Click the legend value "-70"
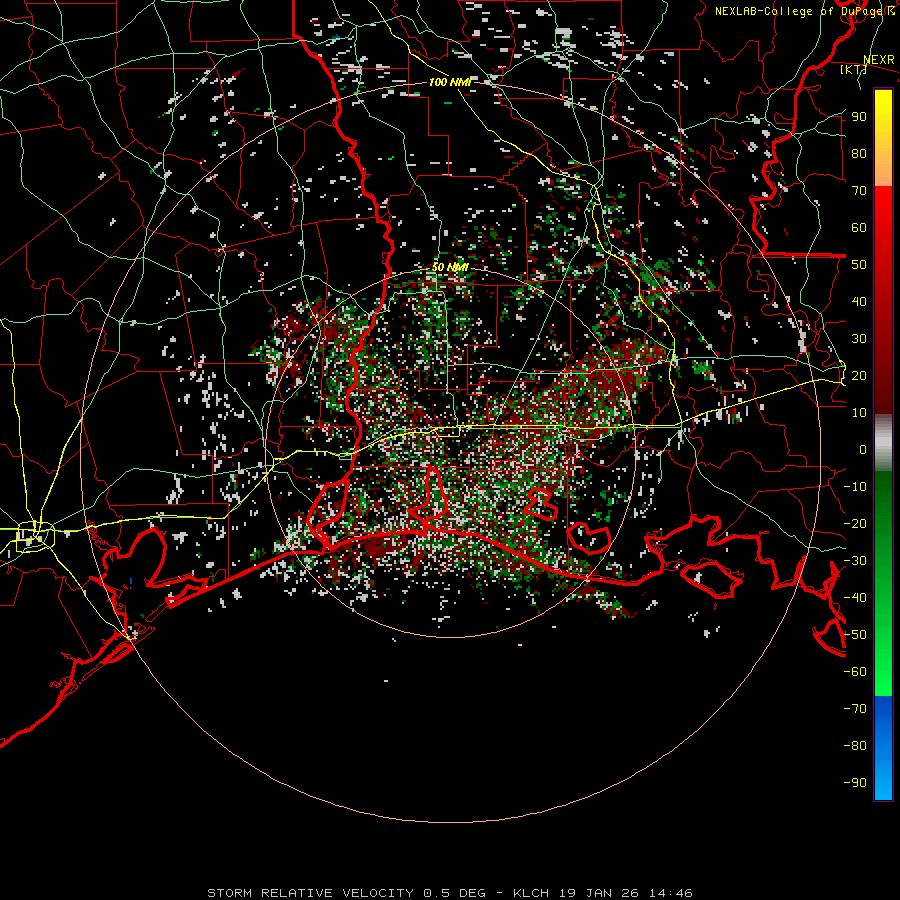Screen dimensions: 900x900 pyautogui.click(x=855, y=709)
